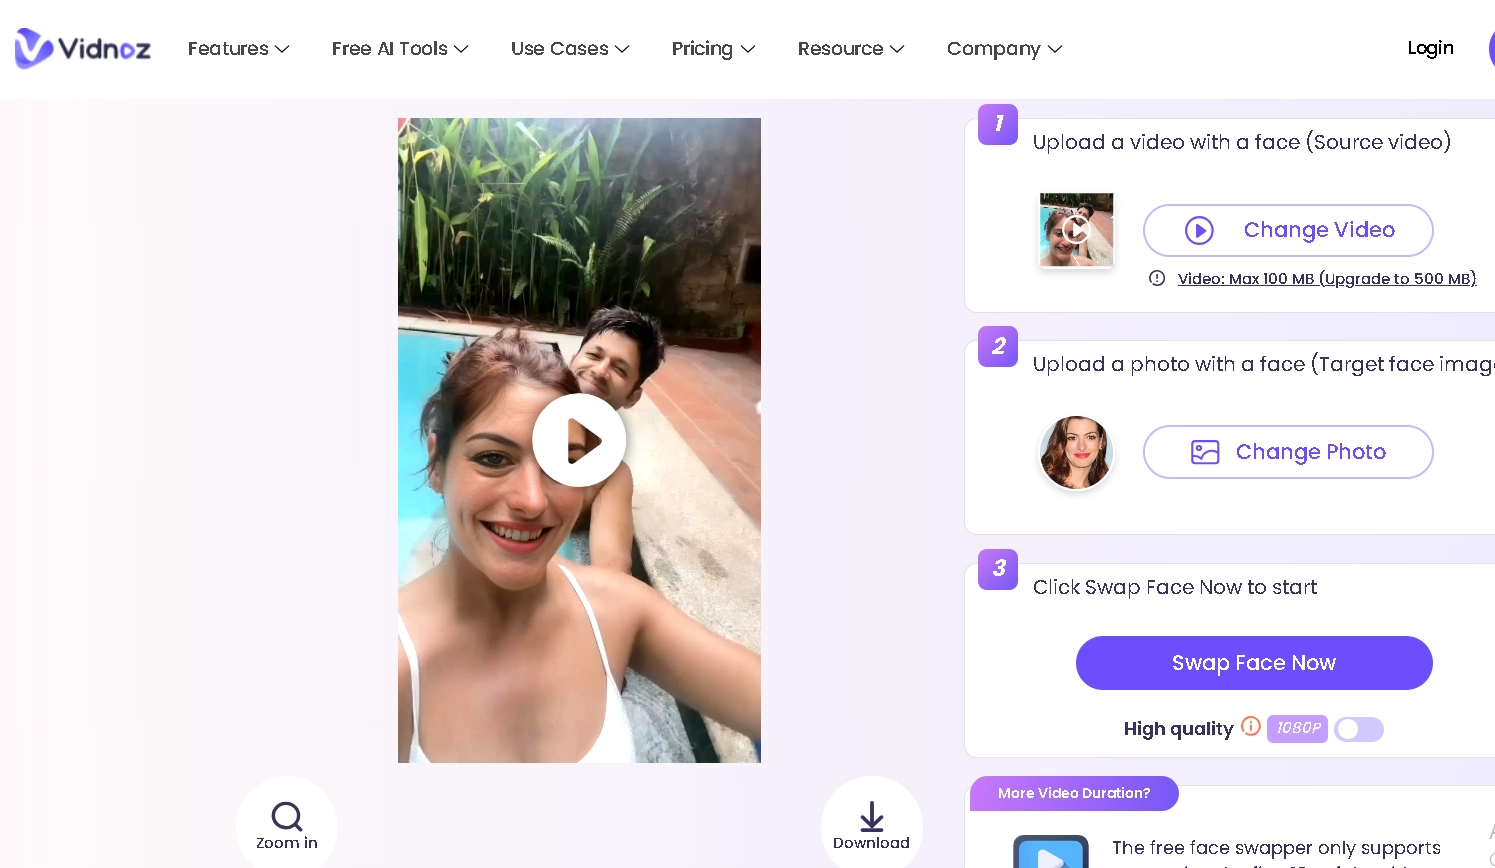Open the source video thumbnail
The height and width of the screenshot is (868, 1495).
click(1076, 230)
